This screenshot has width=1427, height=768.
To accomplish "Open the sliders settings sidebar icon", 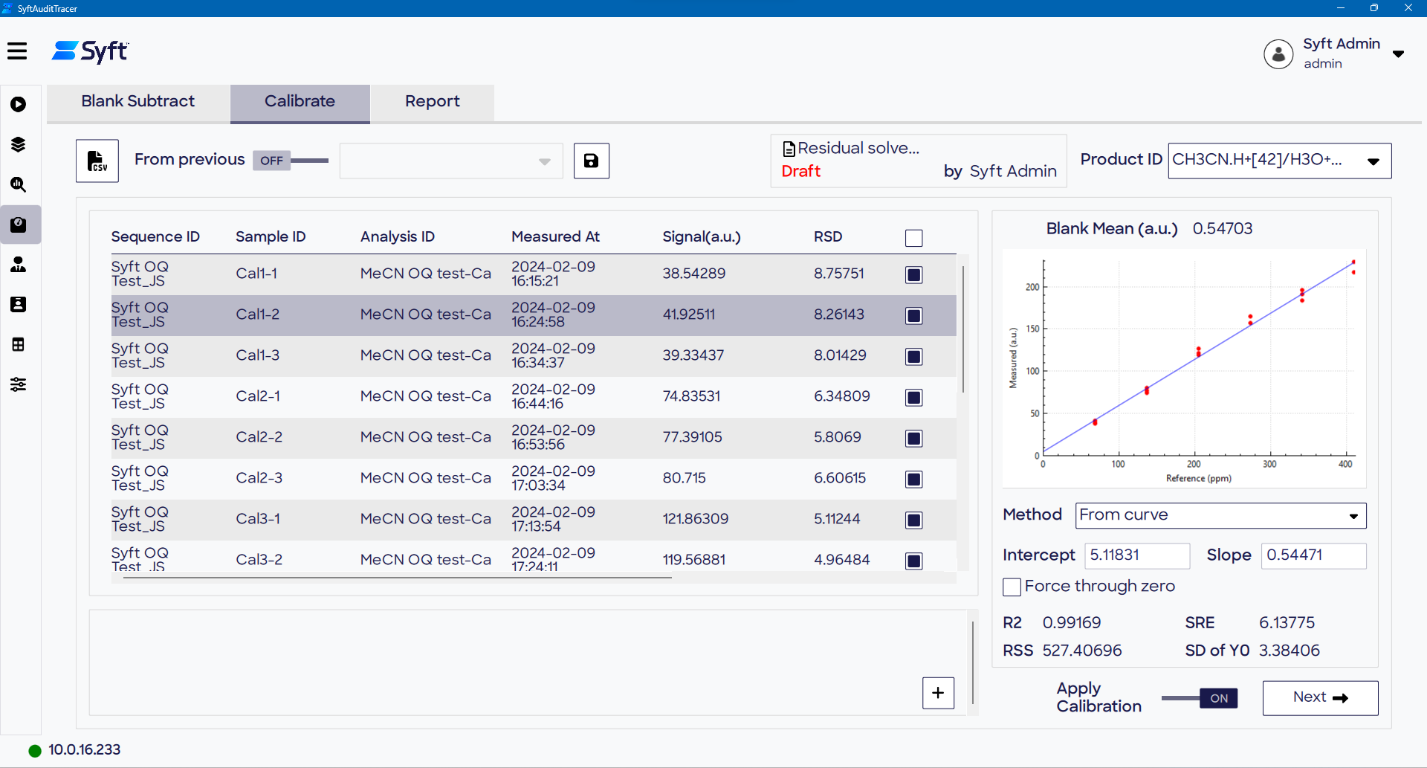I will pos(18,385).
